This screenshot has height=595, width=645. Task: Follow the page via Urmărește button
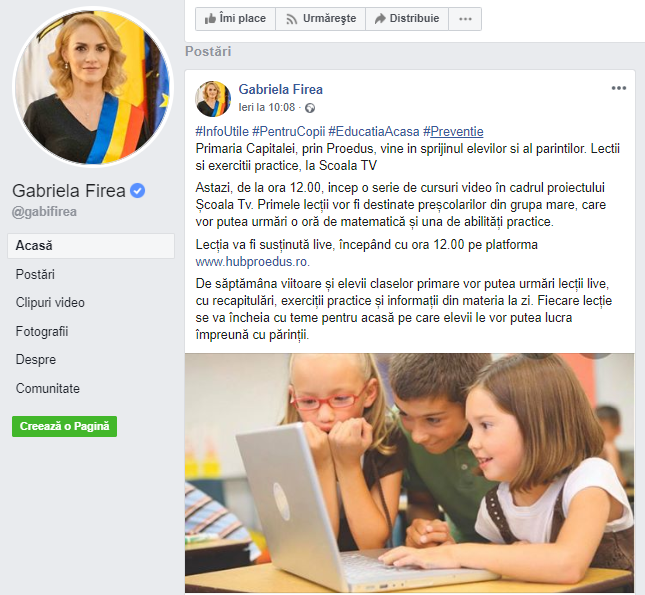[x=320, y=19]
